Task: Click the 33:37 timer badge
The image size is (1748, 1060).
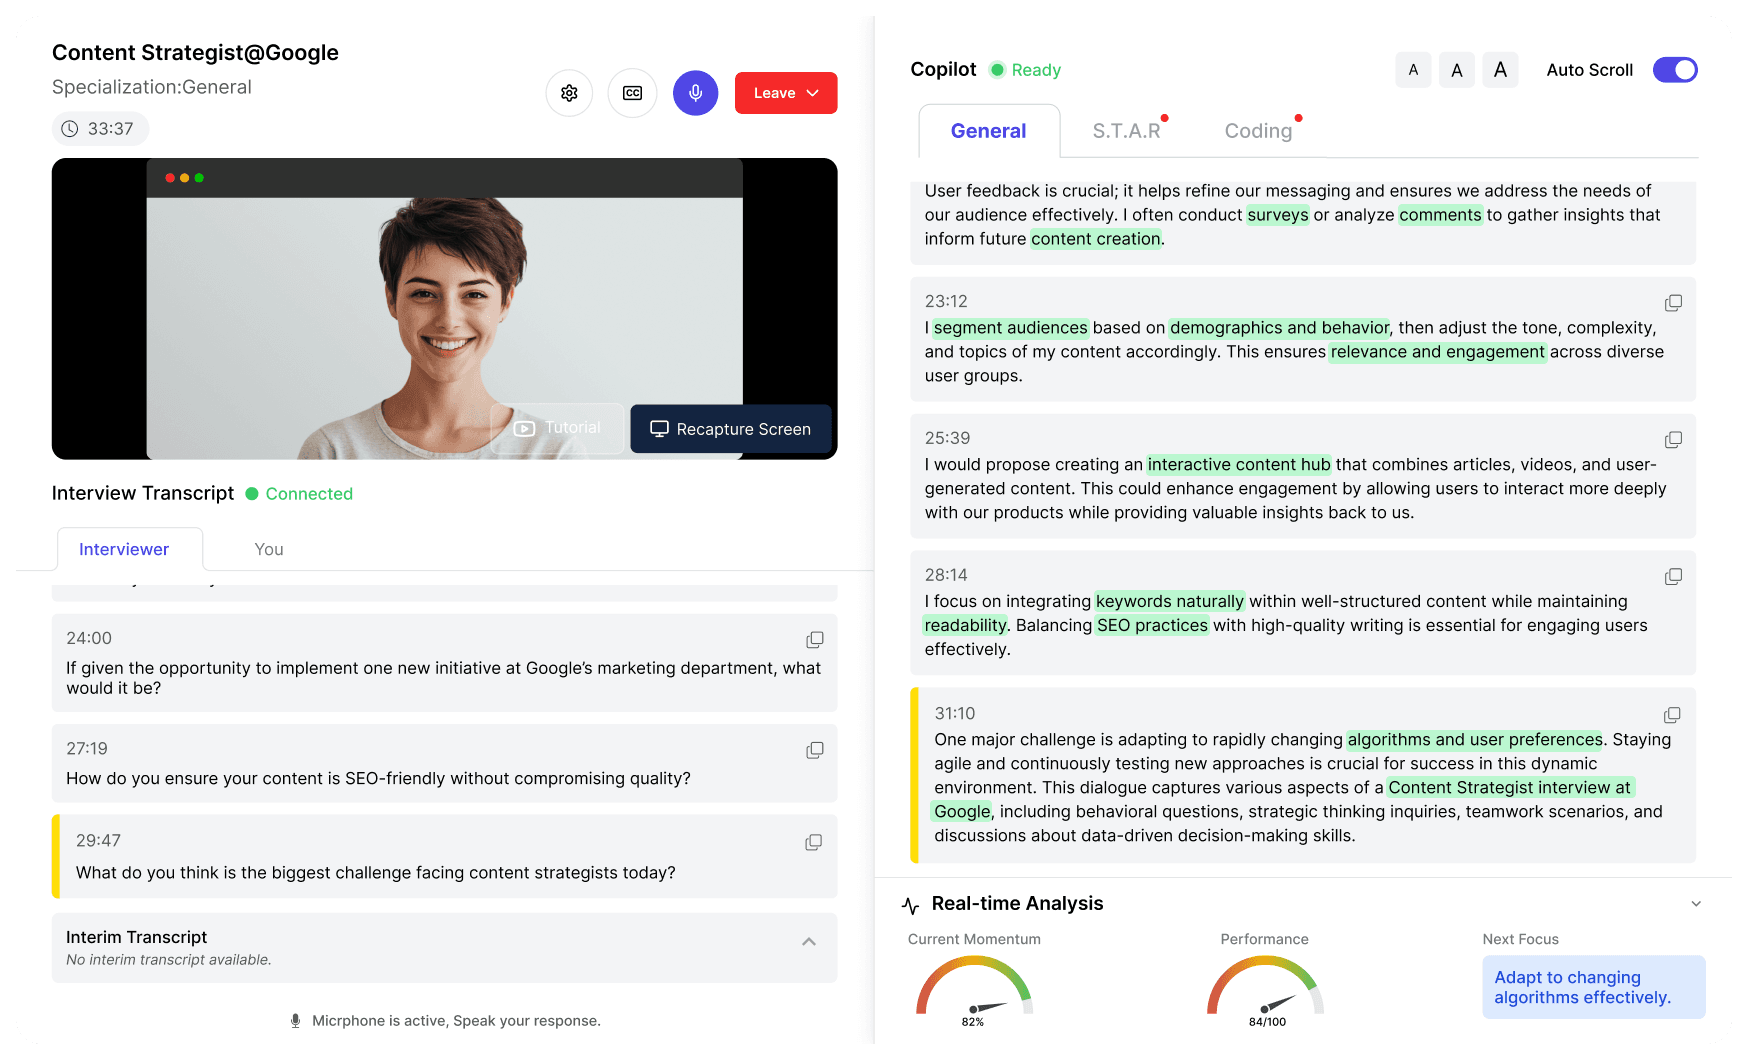Action: pos(100,129)
